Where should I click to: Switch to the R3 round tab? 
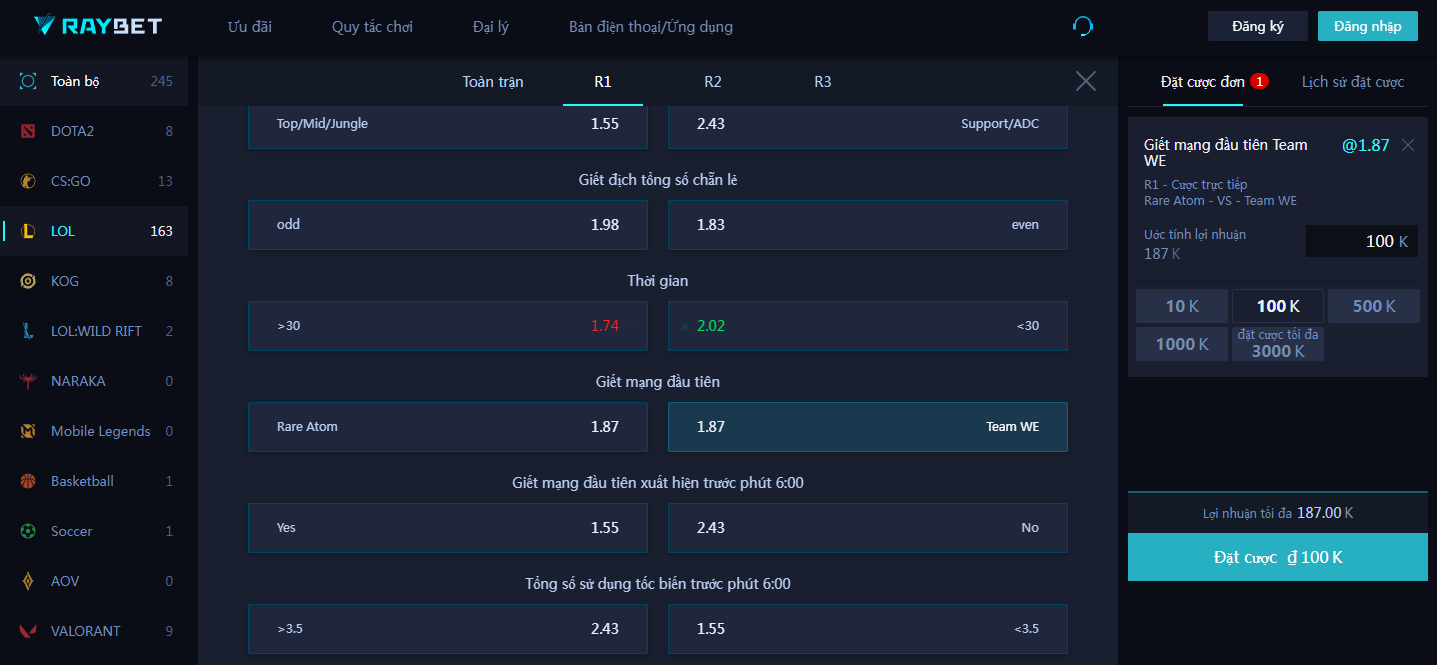(823, 82)
